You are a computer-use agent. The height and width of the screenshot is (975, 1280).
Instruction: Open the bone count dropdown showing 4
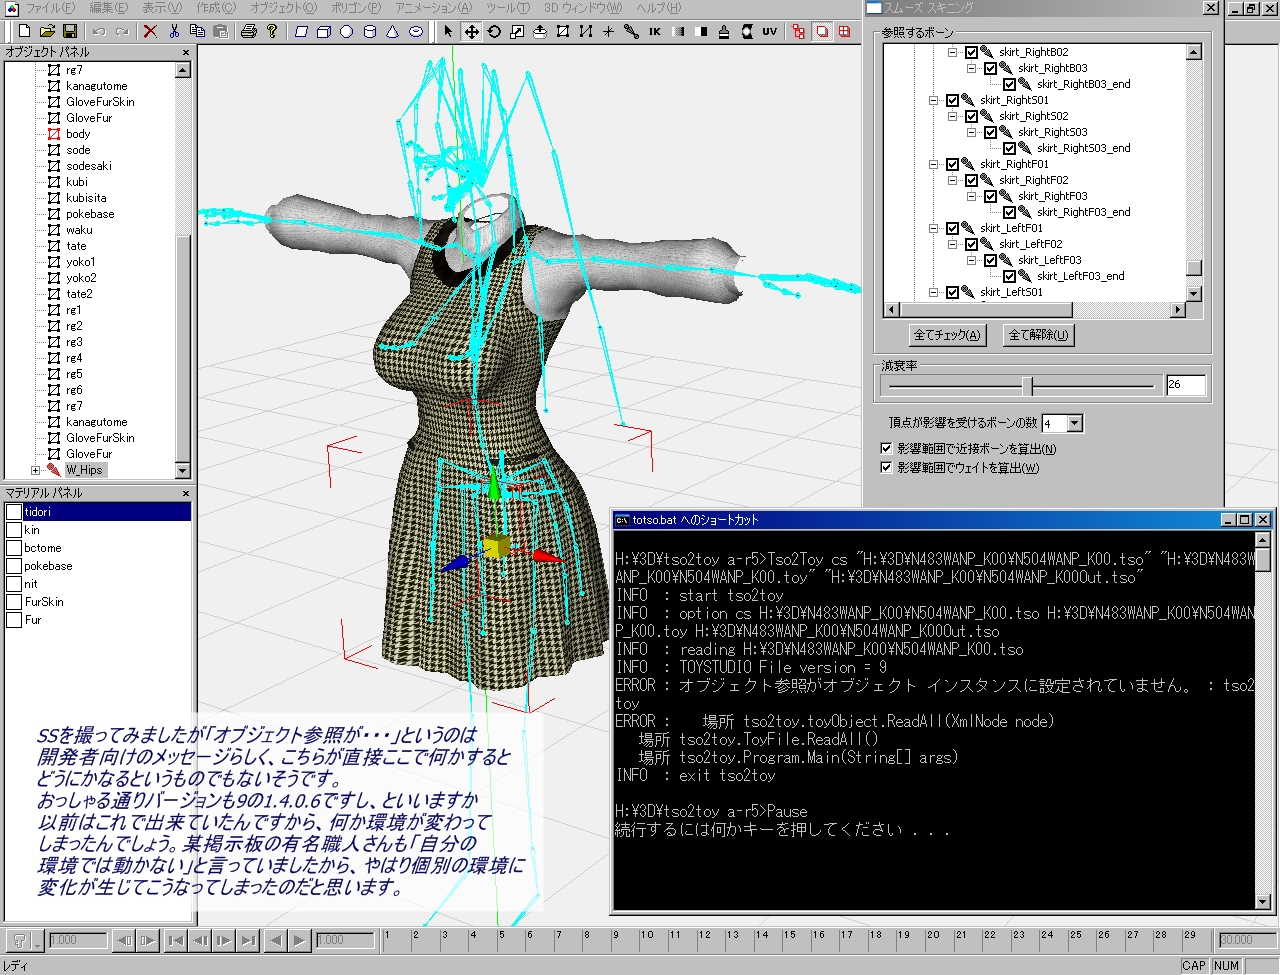(1075, 424)
